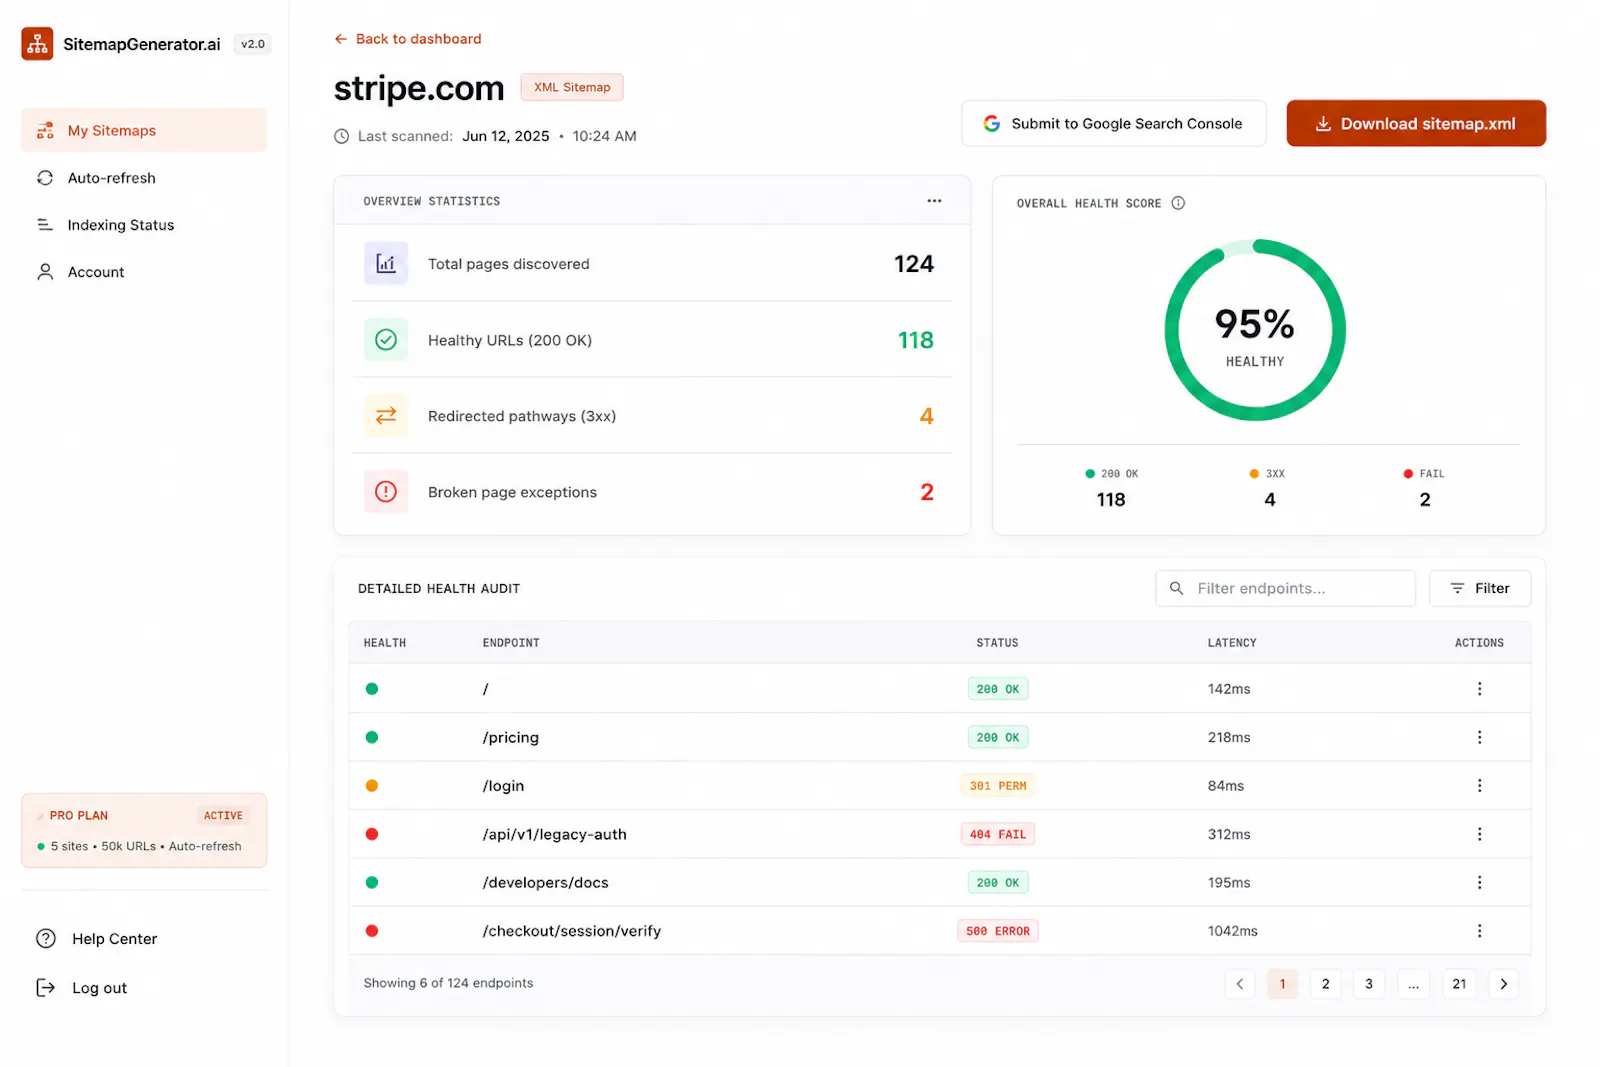1600x1067 pixels.
Task: Click the Redirected pathways arrows icon
Action: pyautogui.click(x=386, y=416)
